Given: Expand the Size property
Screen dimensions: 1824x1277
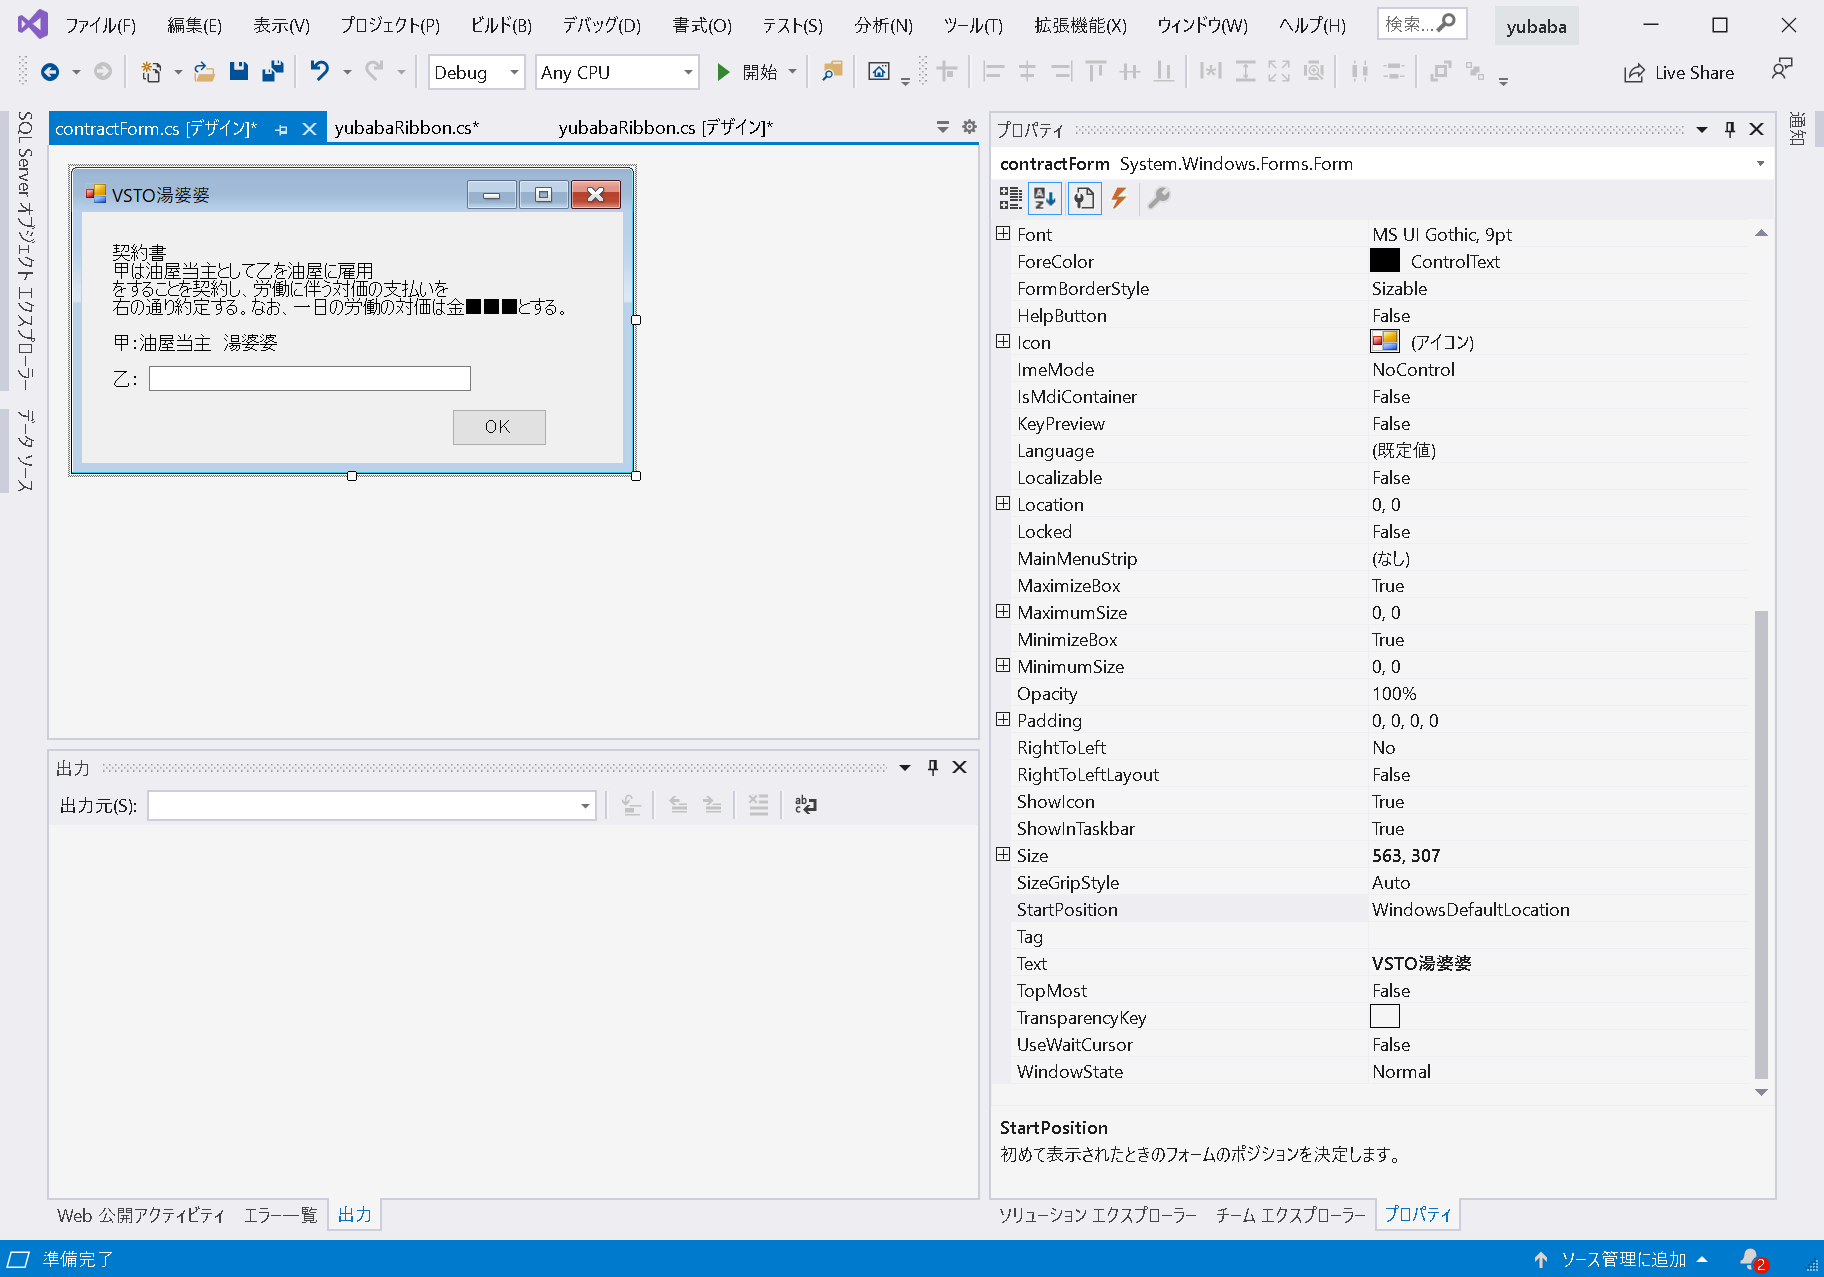Looking at the screenshot, I should (1003, 855).
